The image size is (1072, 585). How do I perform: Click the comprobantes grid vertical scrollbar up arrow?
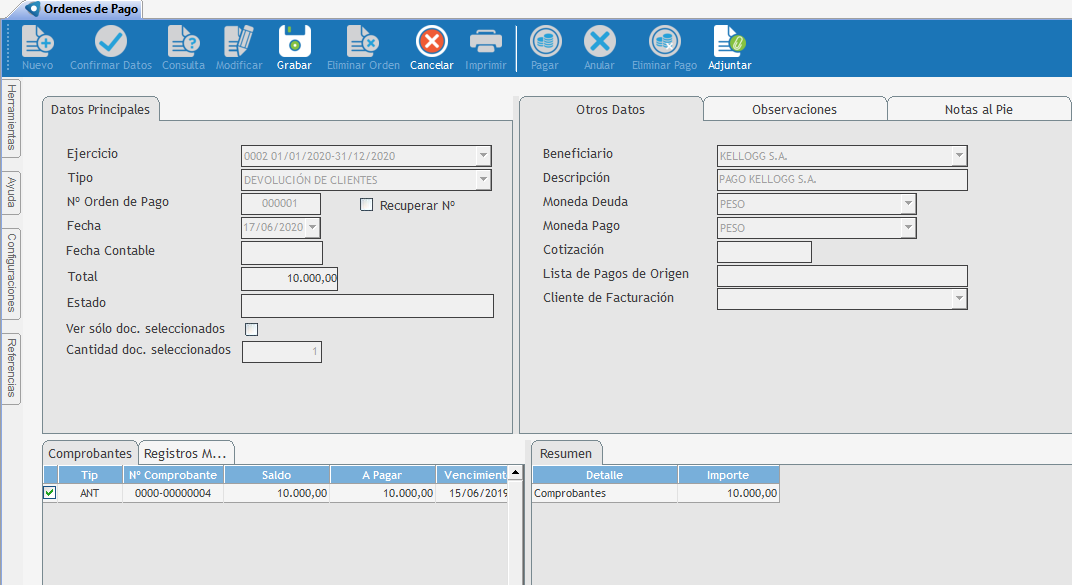point(515,472)
